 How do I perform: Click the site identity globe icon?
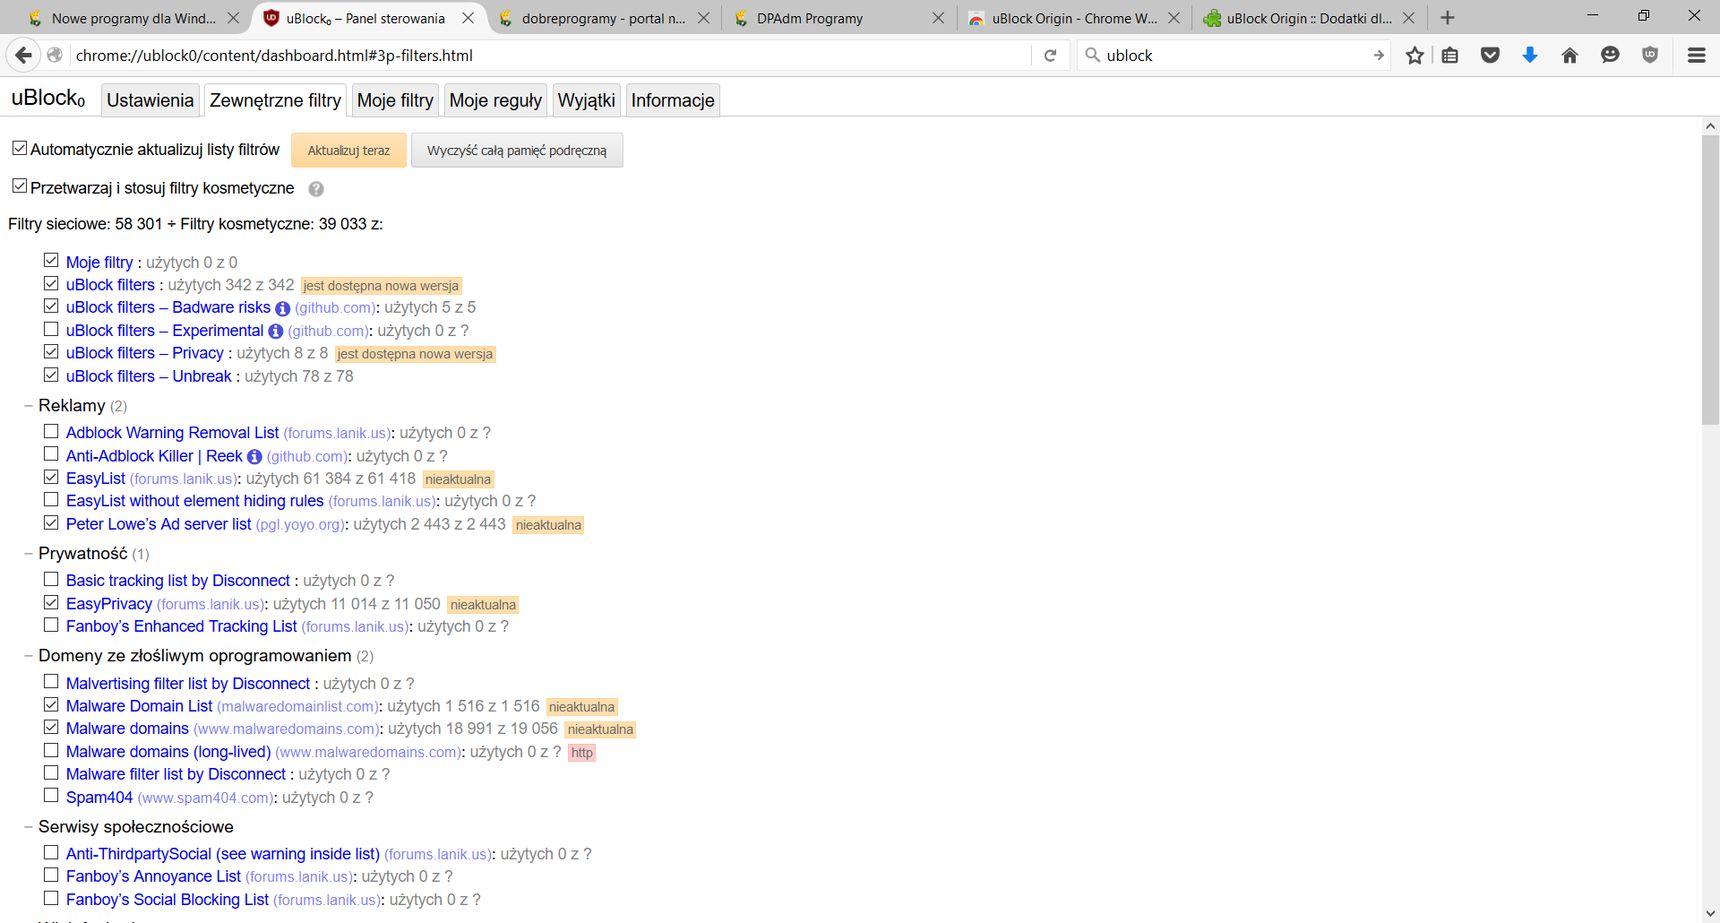[55, 55]
